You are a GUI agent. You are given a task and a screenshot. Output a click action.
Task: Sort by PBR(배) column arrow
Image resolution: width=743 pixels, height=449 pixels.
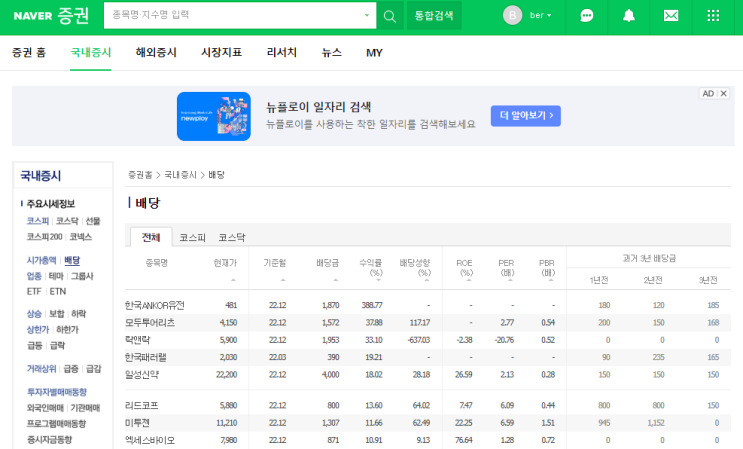pyautogui.click(x=551, y=280)
